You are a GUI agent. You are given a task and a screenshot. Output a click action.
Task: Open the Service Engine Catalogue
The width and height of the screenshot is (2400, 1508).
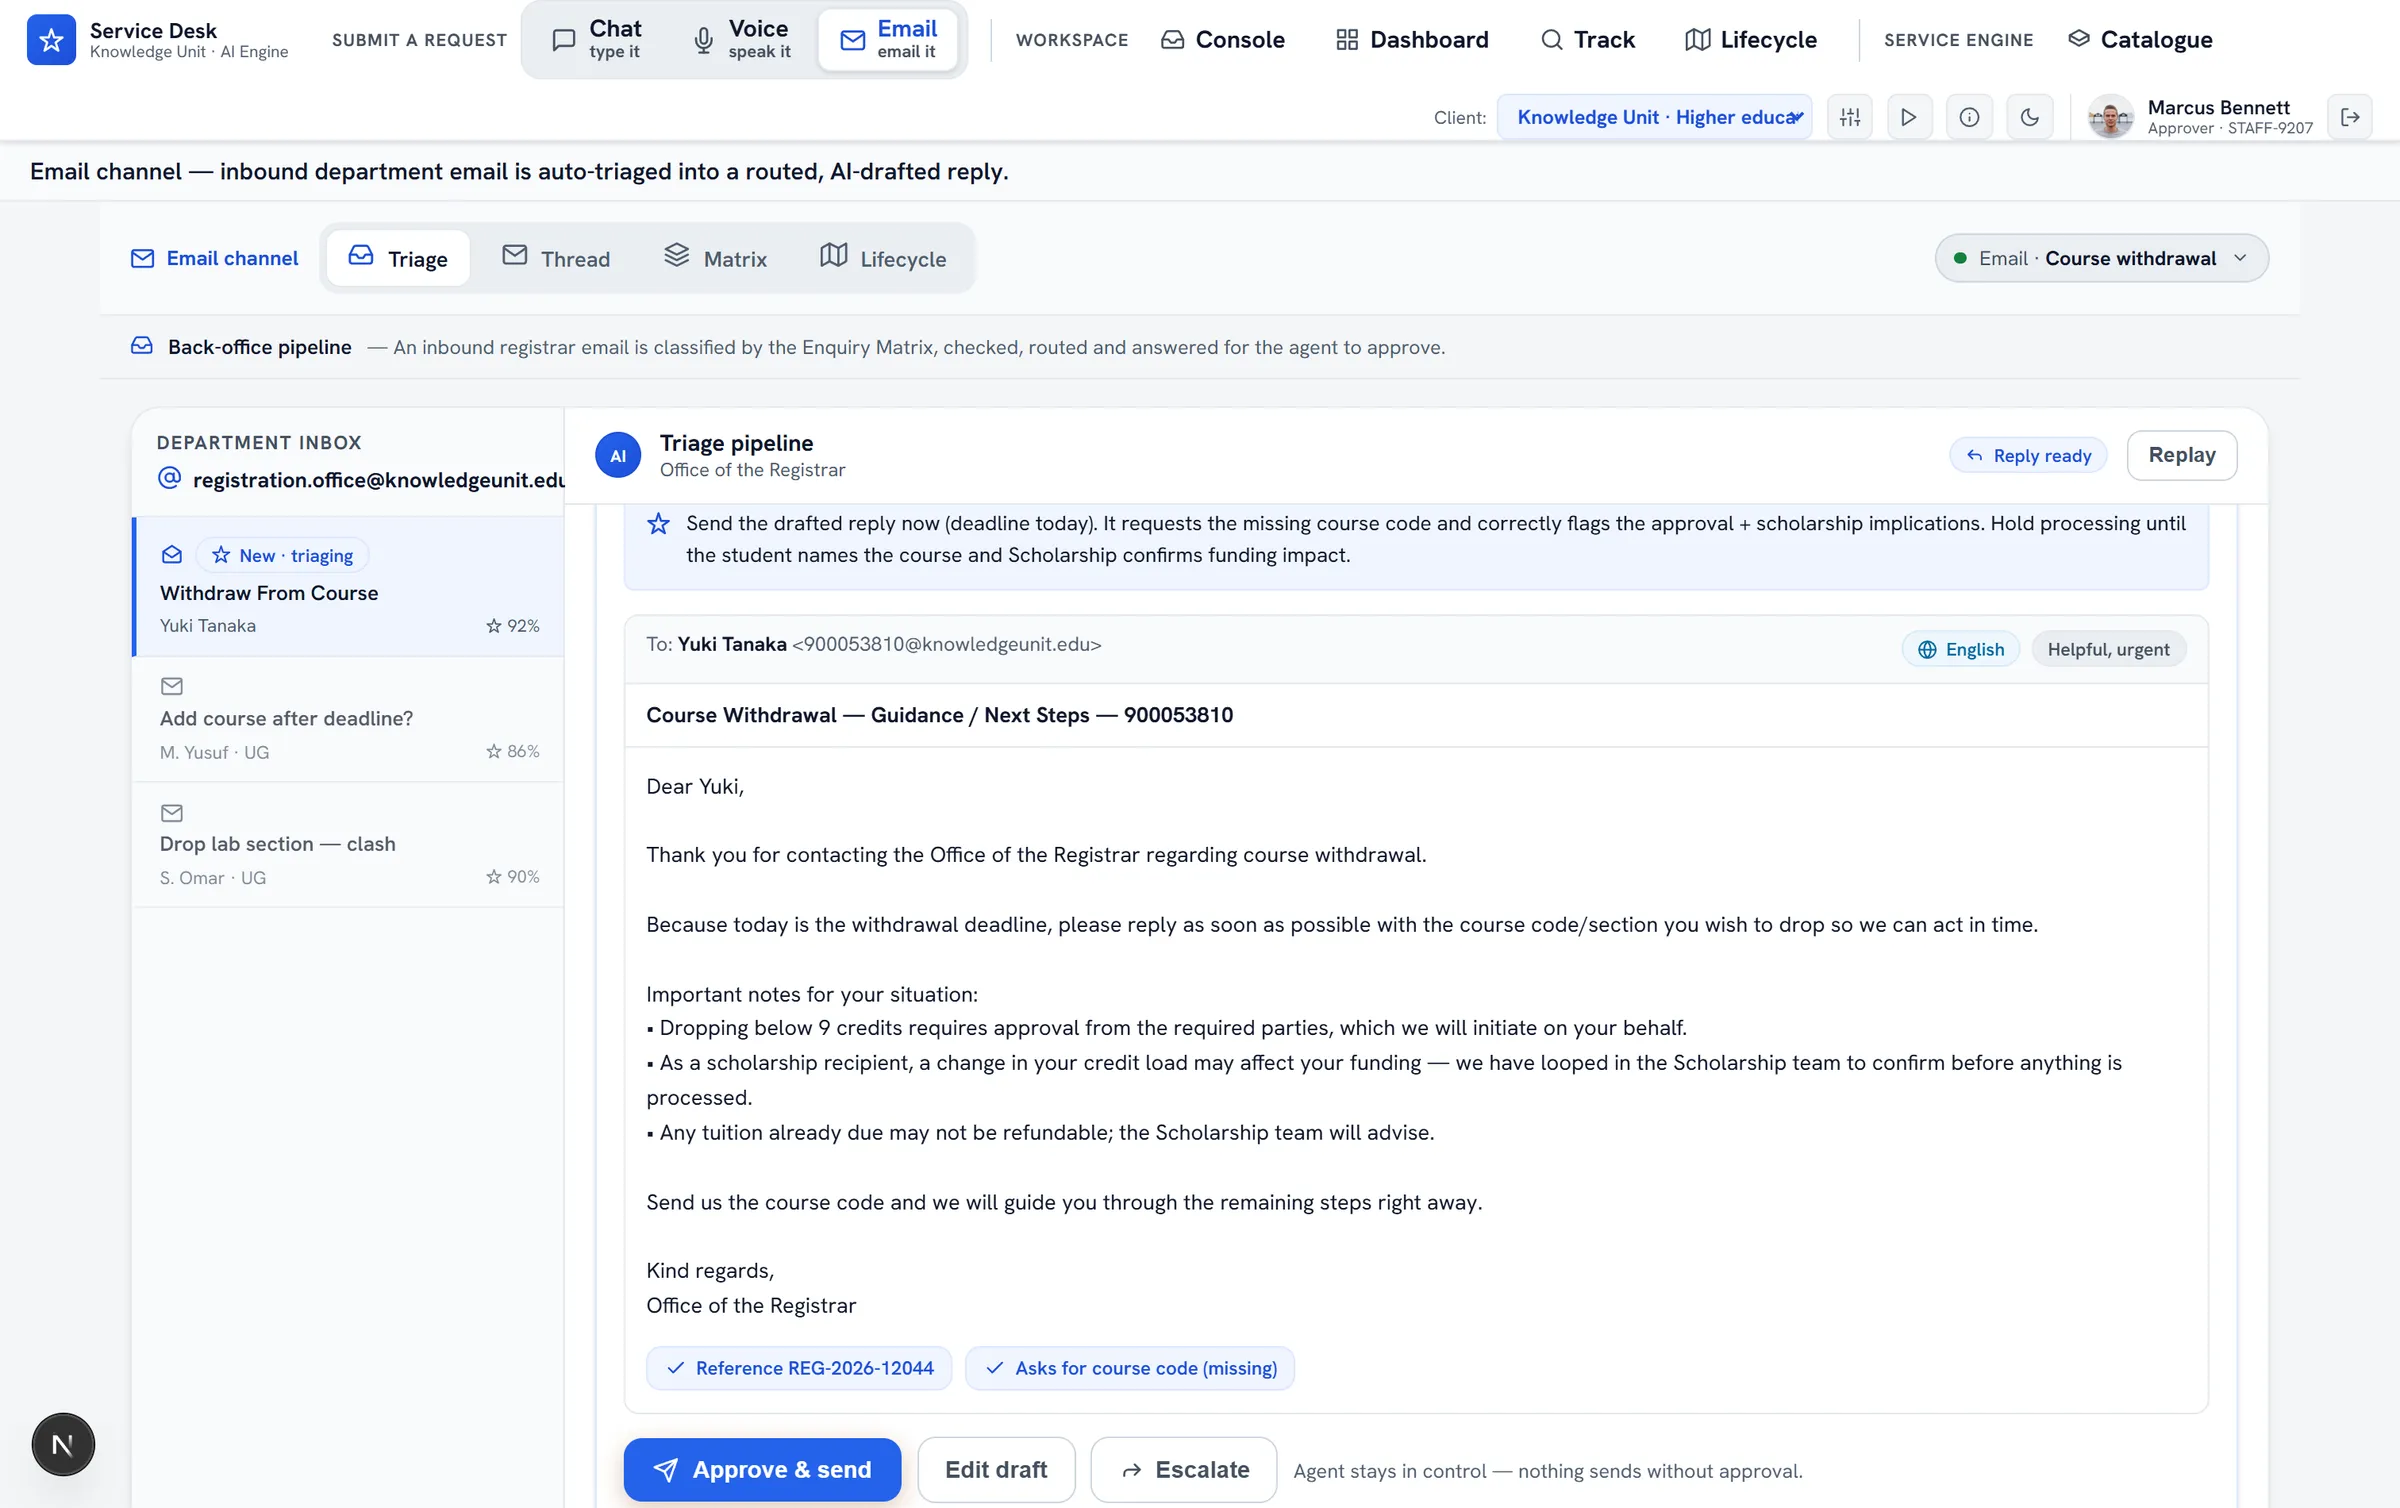[x=2140, y=39]
